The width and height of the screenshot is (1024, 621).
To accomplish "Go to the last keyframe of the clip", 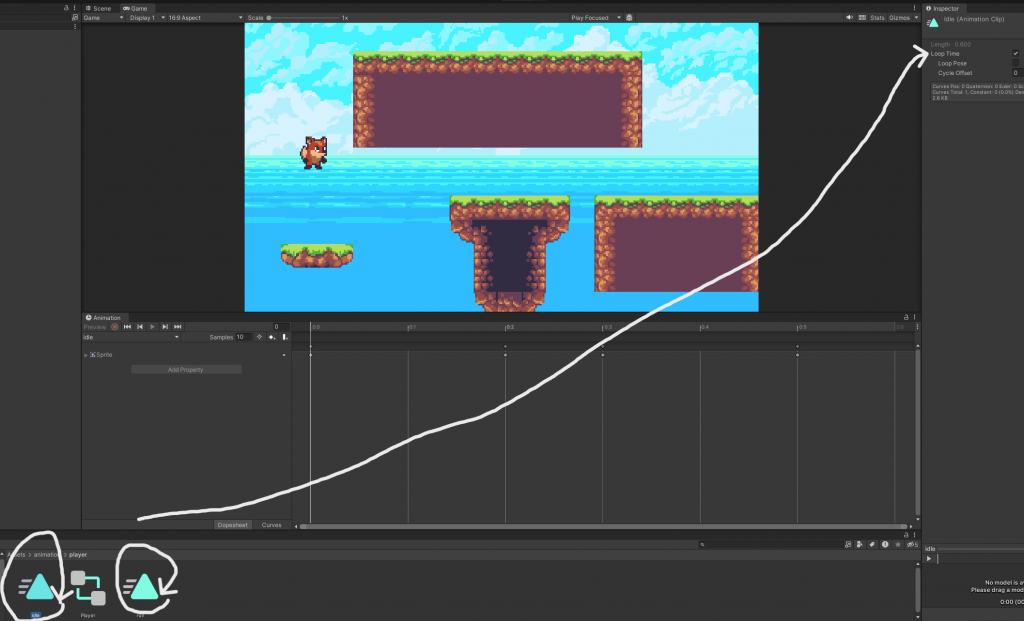I will point(178,327).
